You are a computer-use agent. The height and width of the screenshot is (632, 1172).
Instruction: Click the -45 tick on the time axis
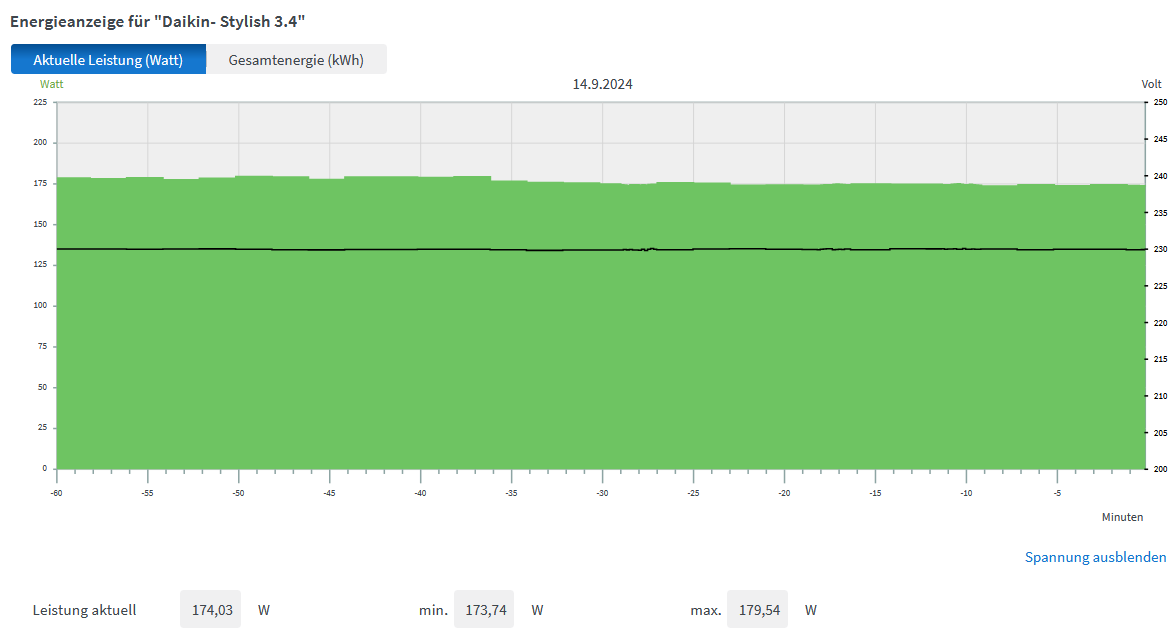pyautogui.click(x=329, y=493)
